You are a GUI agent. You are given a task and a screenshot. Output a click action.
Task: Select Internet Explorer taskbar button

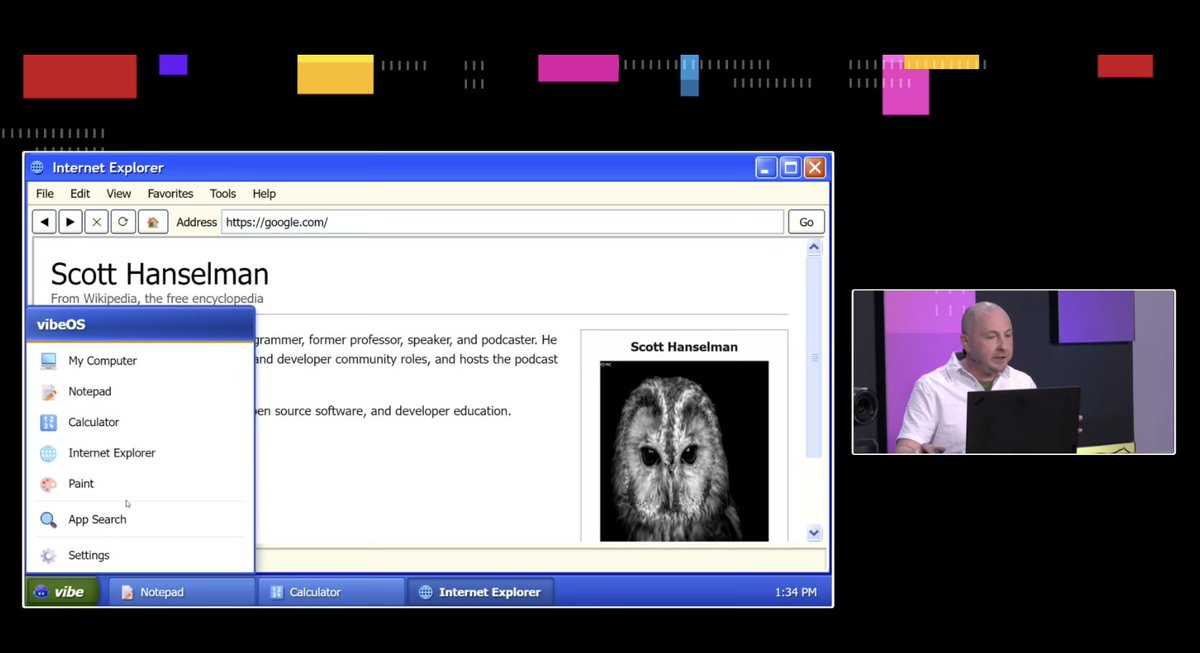coord(480,592)
